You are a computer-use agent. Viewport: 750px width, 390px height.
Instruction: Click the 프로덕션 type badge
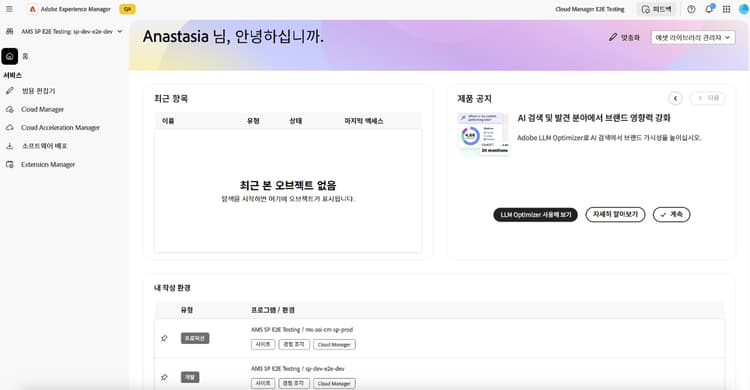(195, 338)
